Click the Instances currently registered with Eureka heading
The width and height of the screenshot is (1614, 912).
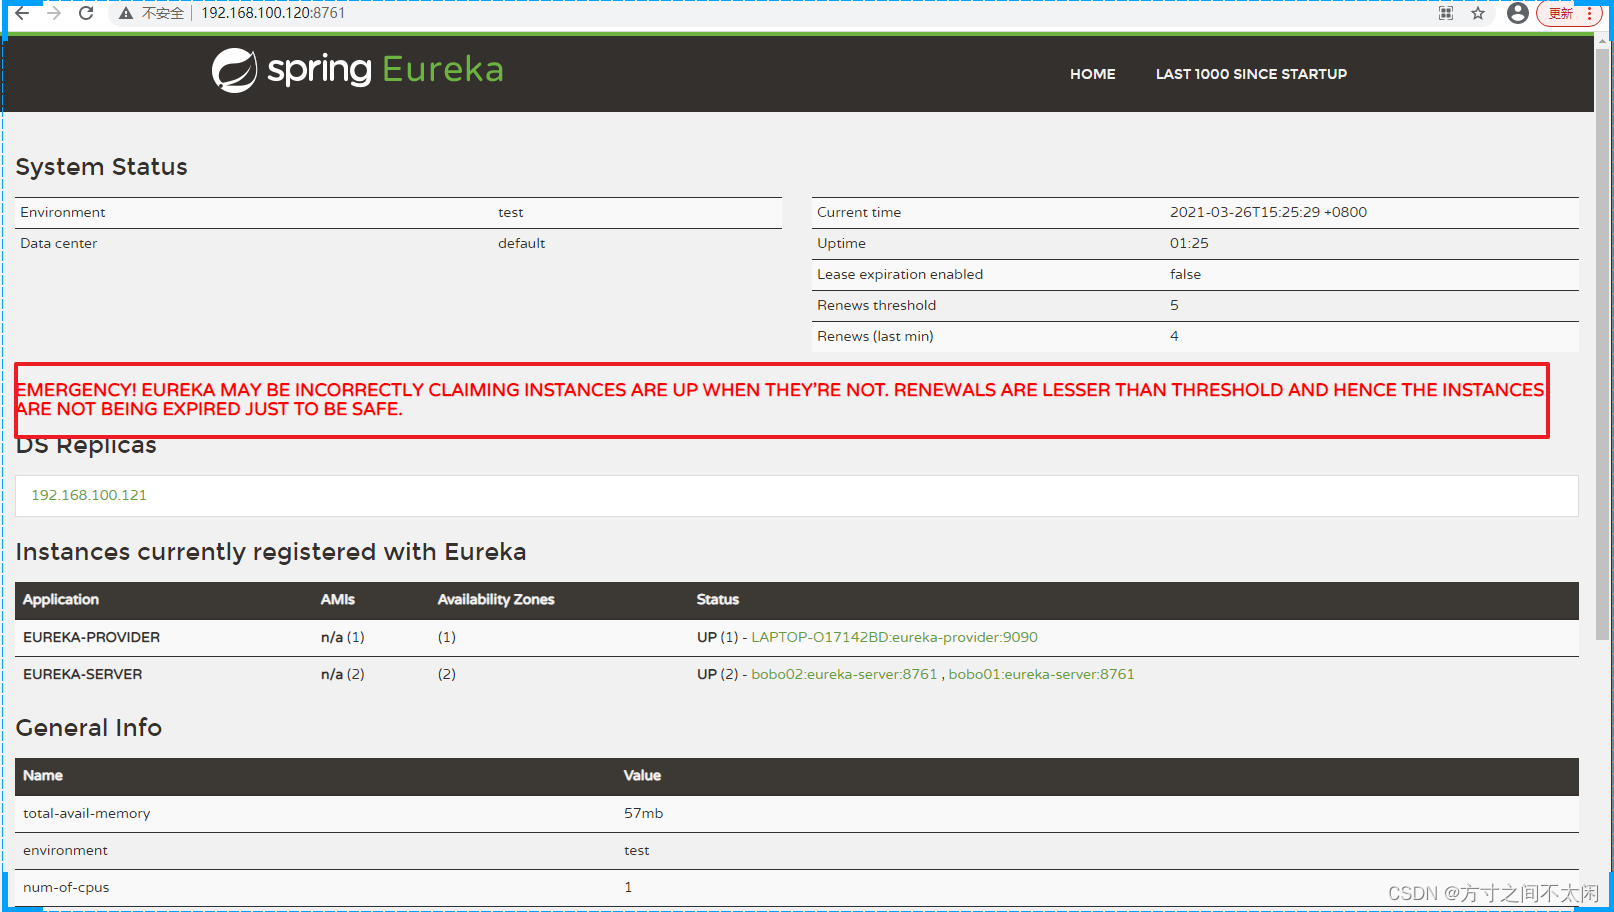pos(271,552)
